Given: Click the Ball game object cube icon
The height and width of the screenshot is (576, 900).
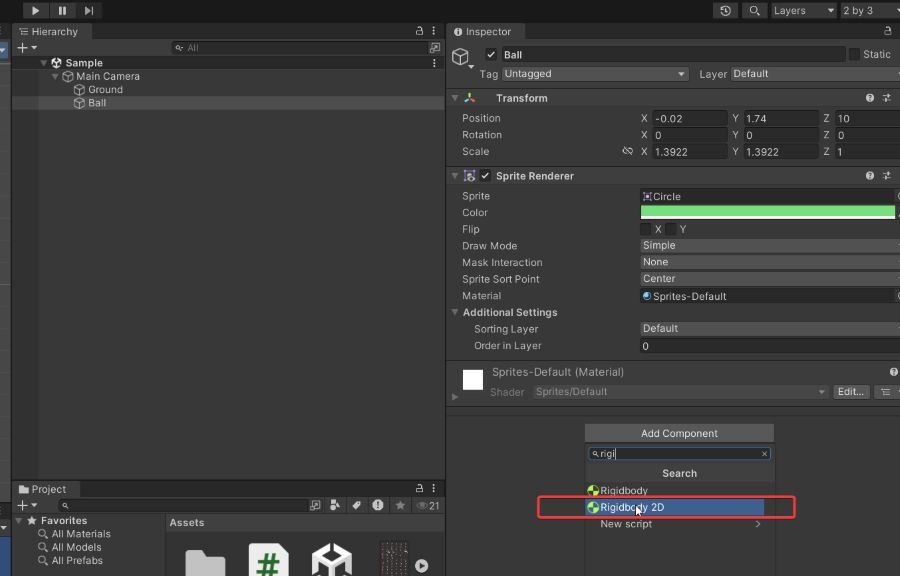Looking at the screenshot, I should point(460,56).
